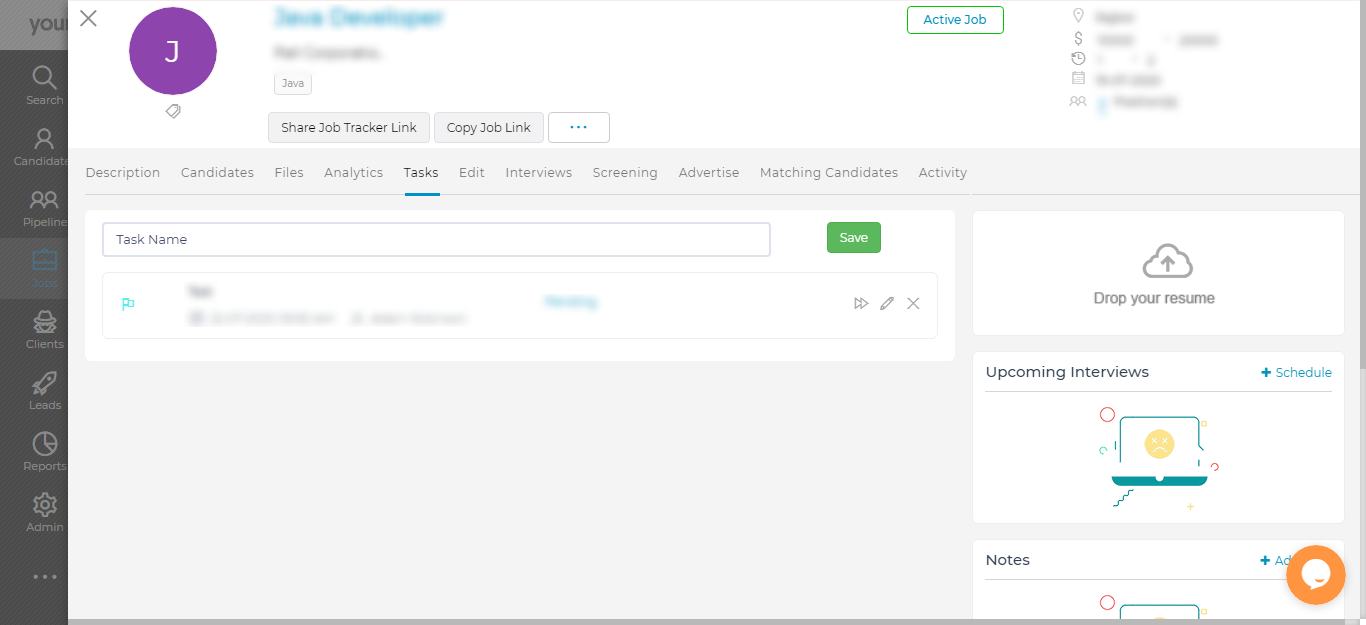Click the calendar date icon
Image resolution: width=1366 pixels, height=625 pixels.
click(x=1078, y=78)
